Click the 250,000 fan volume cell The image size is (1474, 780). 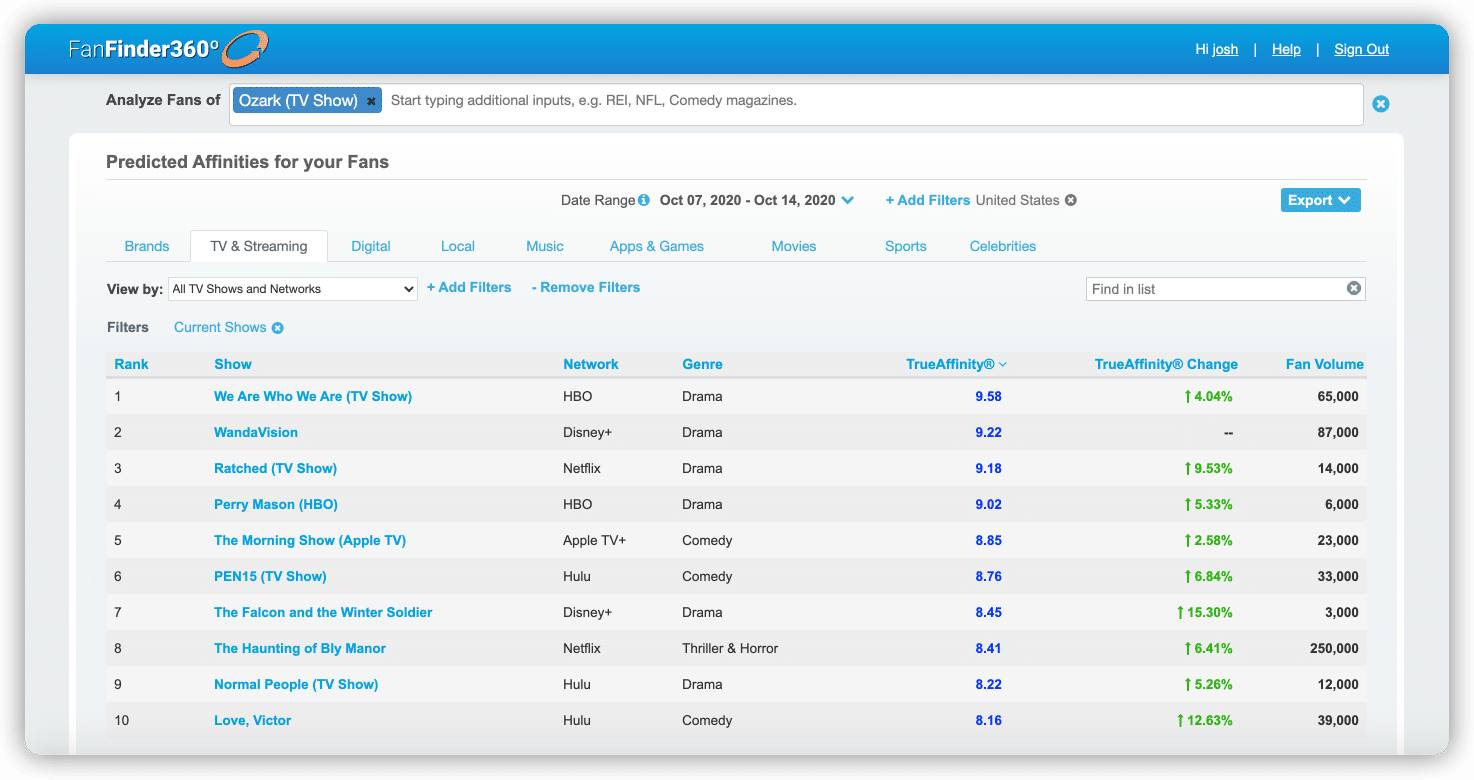click(1334, 648)
